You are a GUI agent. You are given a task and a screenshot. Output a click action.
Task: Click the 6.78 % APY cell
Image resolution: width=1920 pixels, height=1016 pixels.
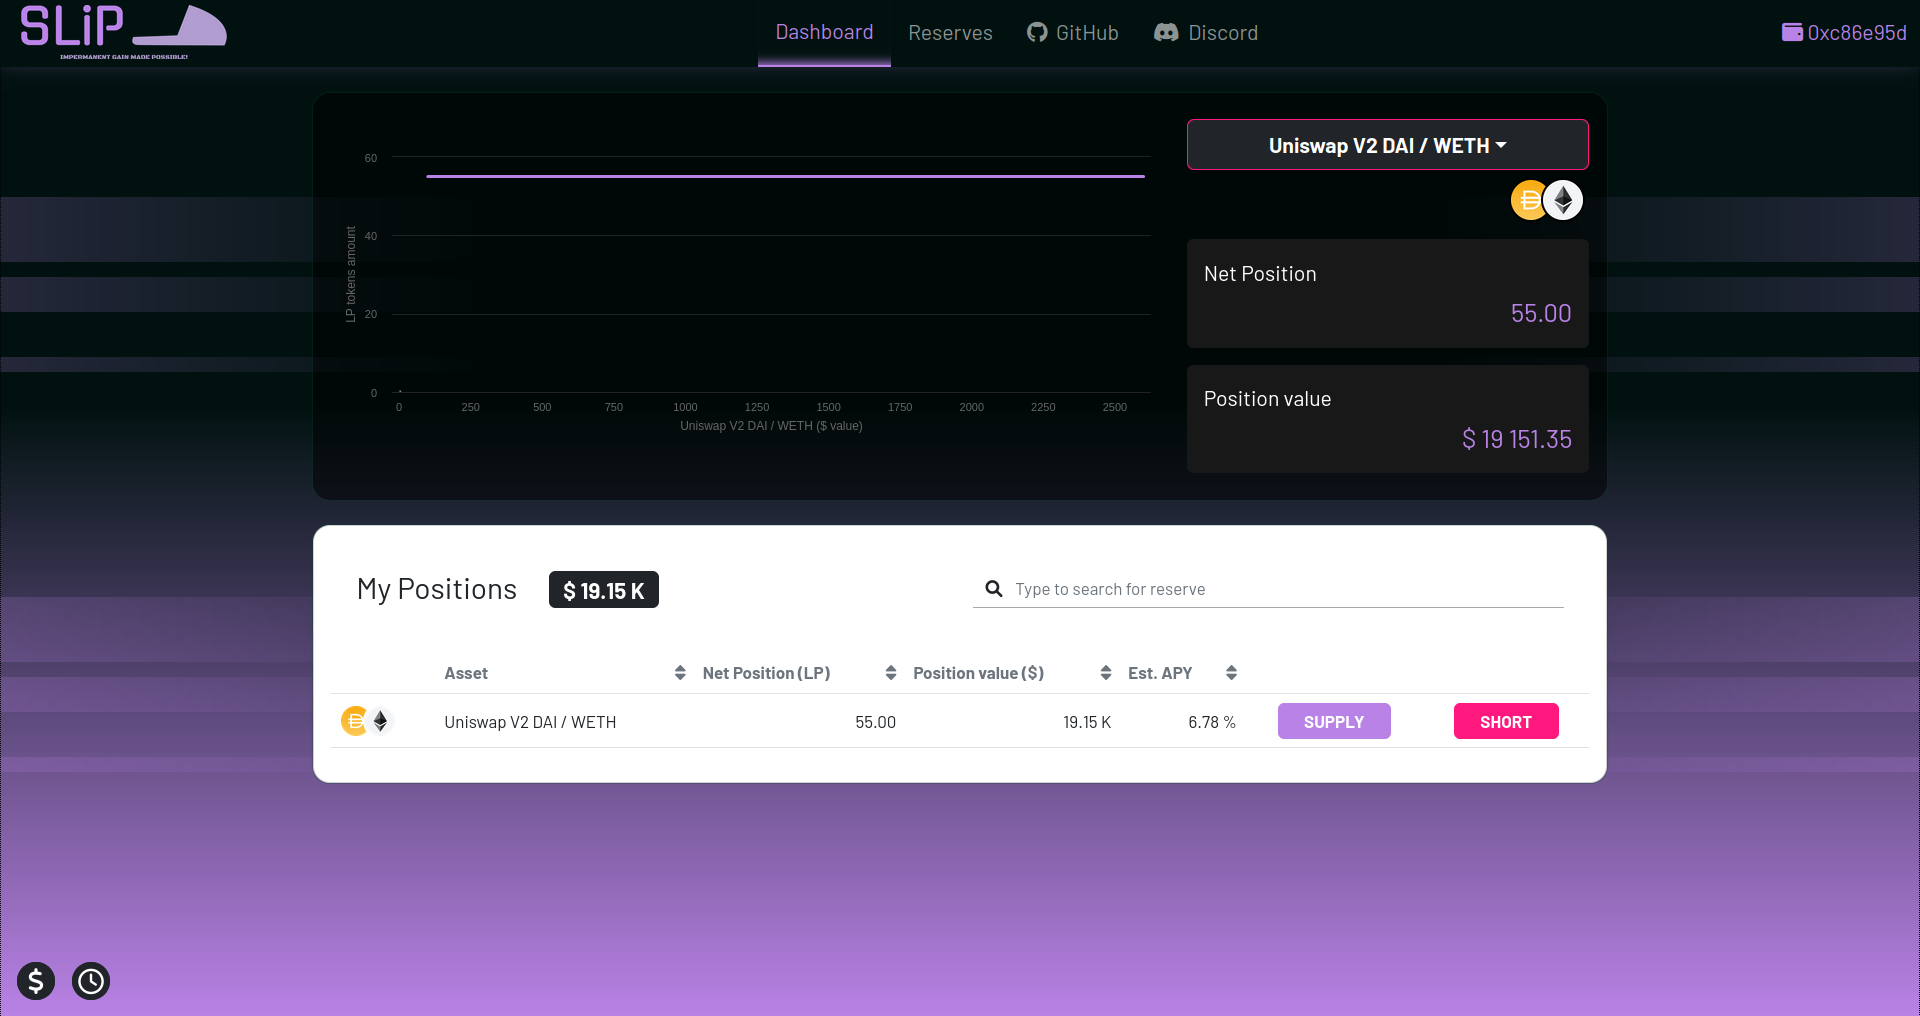1212,722
